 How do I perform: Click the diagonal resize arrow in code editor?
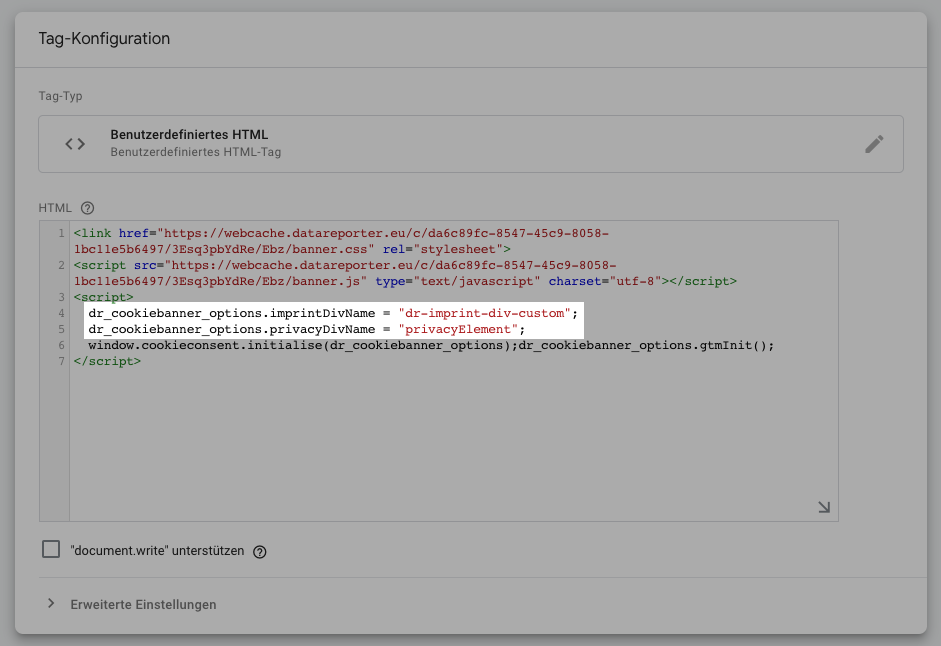823,507
